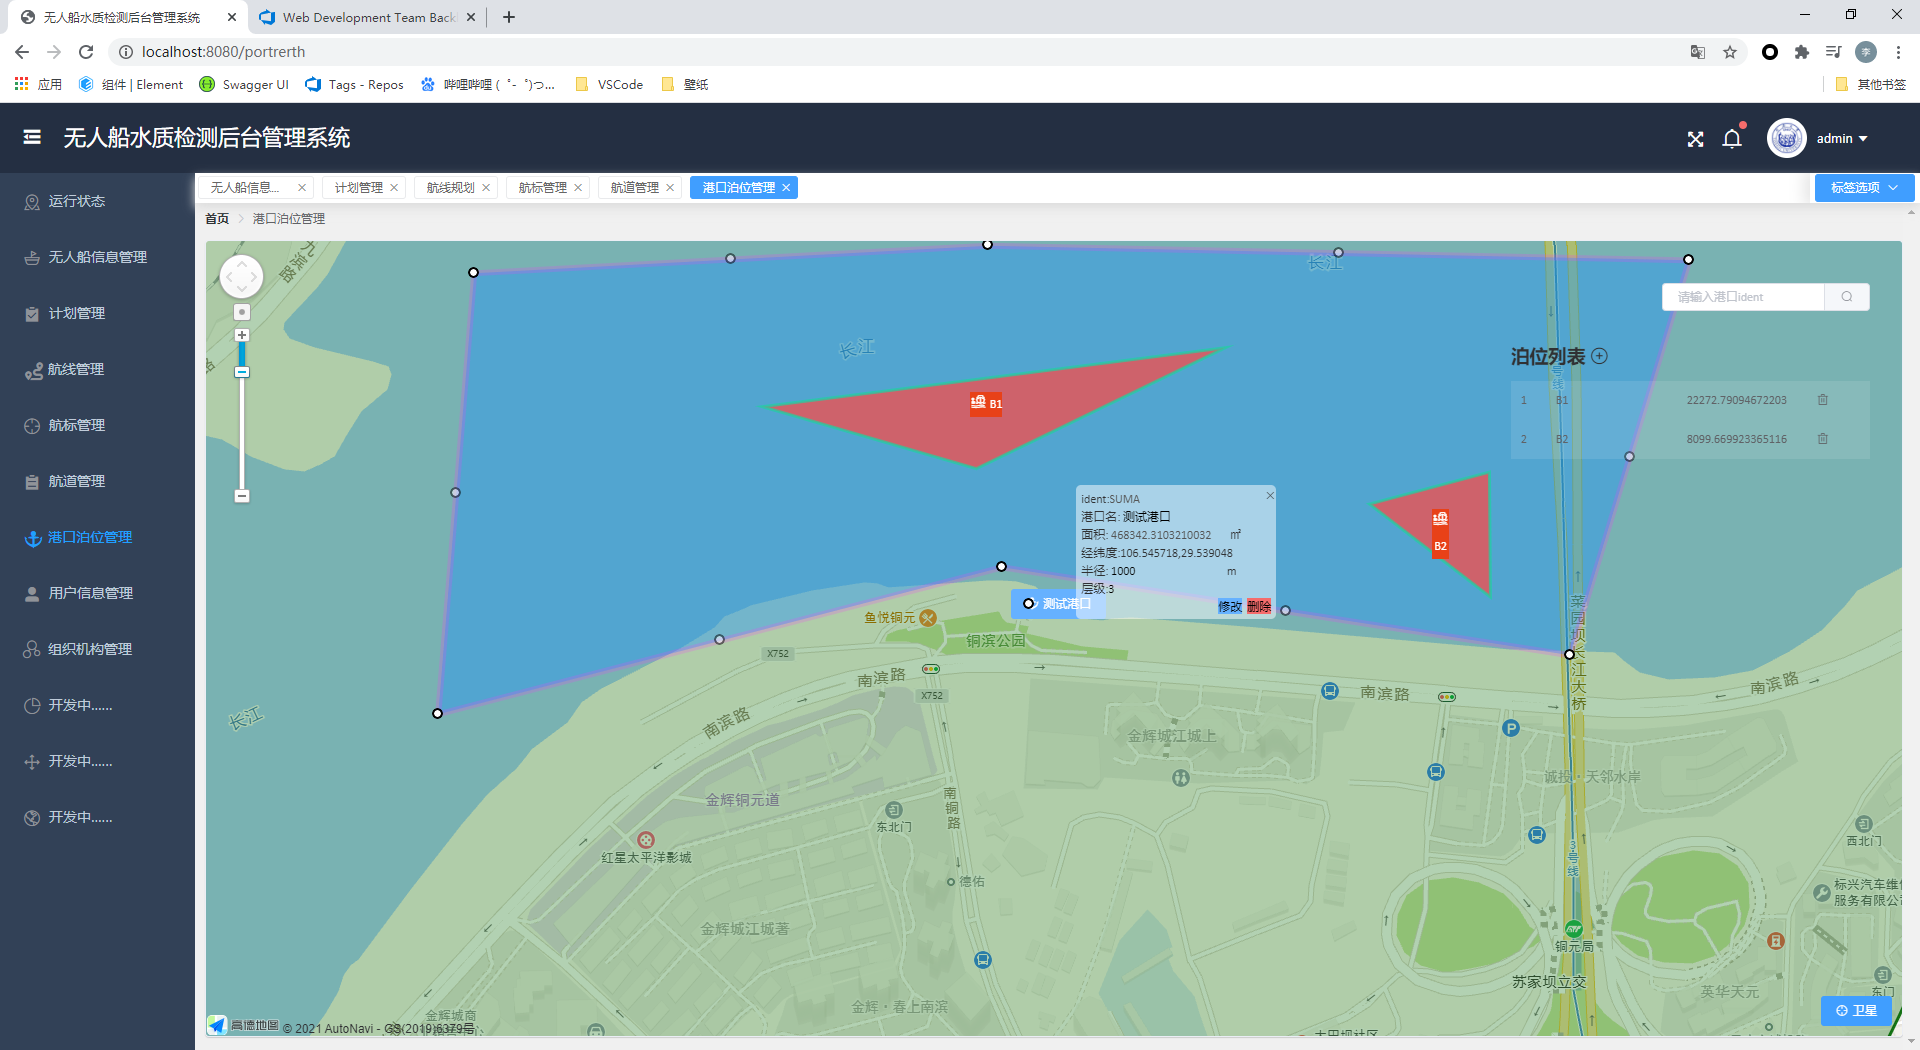Toggle the sidebar hamburger menu
The height and width of the screenshot is (1050, 1920).
coord(32,137)
